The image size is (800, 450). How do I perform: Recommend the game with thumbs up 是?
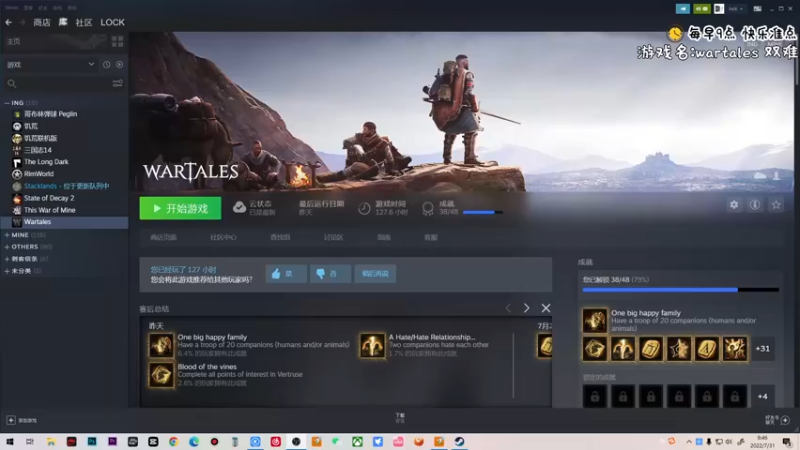tap(286, 274)
